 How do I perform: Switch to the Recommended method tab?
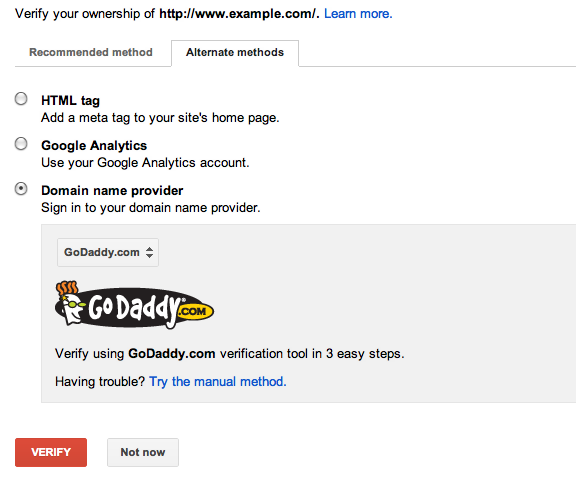pyautogui.click(x=91, y=52)
